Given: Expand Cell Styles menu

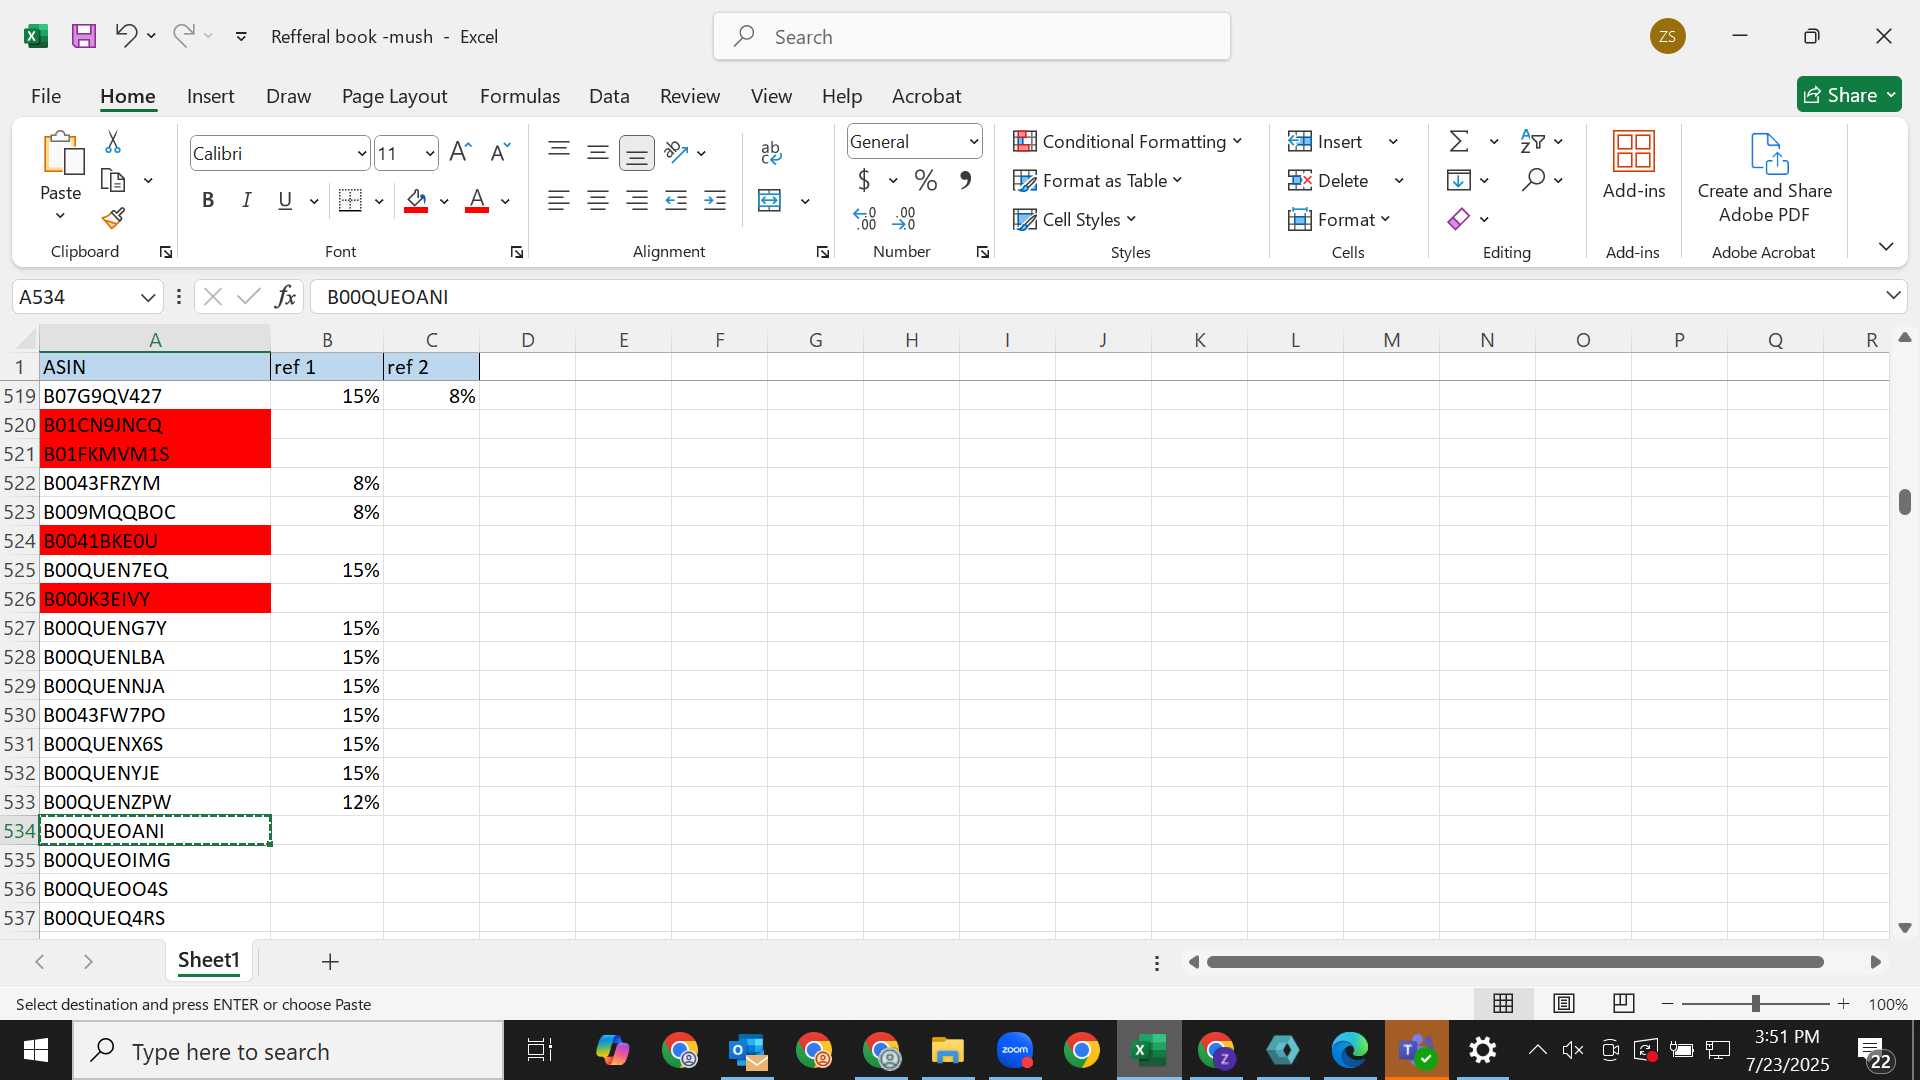Looking at the screenshot, I should [x=1075, y=219].
